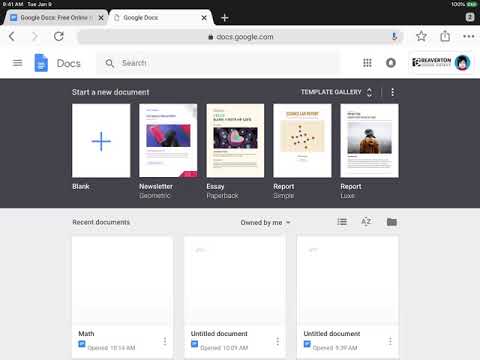480x360 pixels.
Task: Open the file picker folder icon
Action: (x=392, y=222)
